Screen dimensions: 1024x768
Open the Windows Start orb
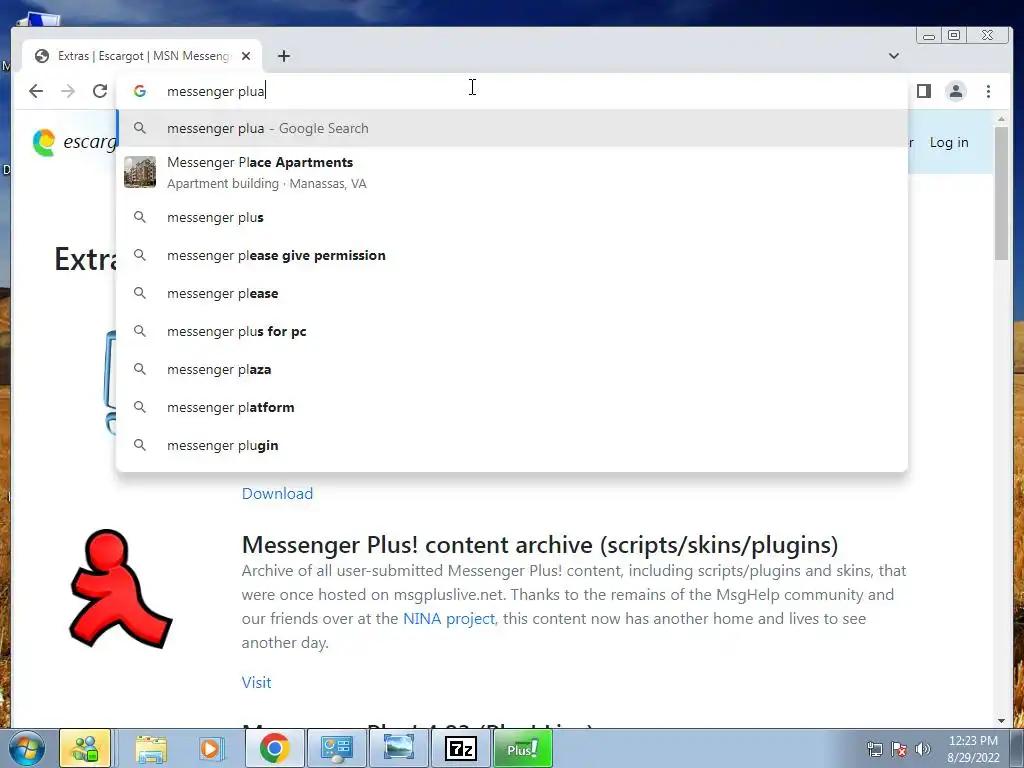(26, 748)
